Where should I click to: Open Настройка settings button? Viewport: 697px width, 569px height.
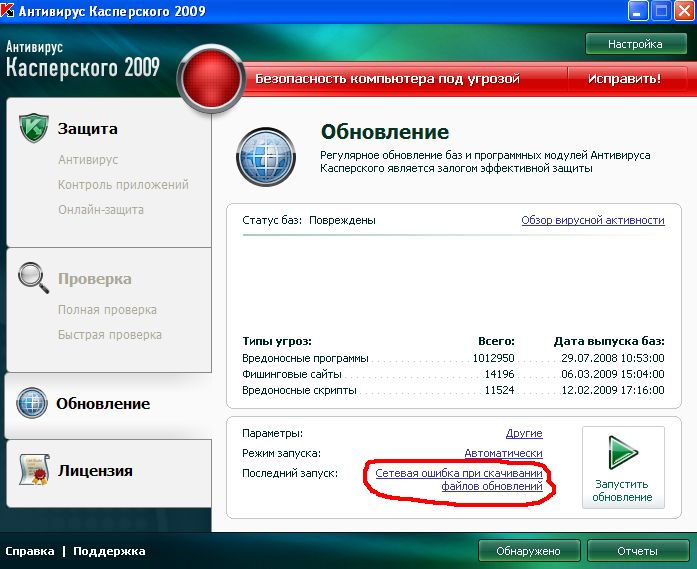click(636, 44)
